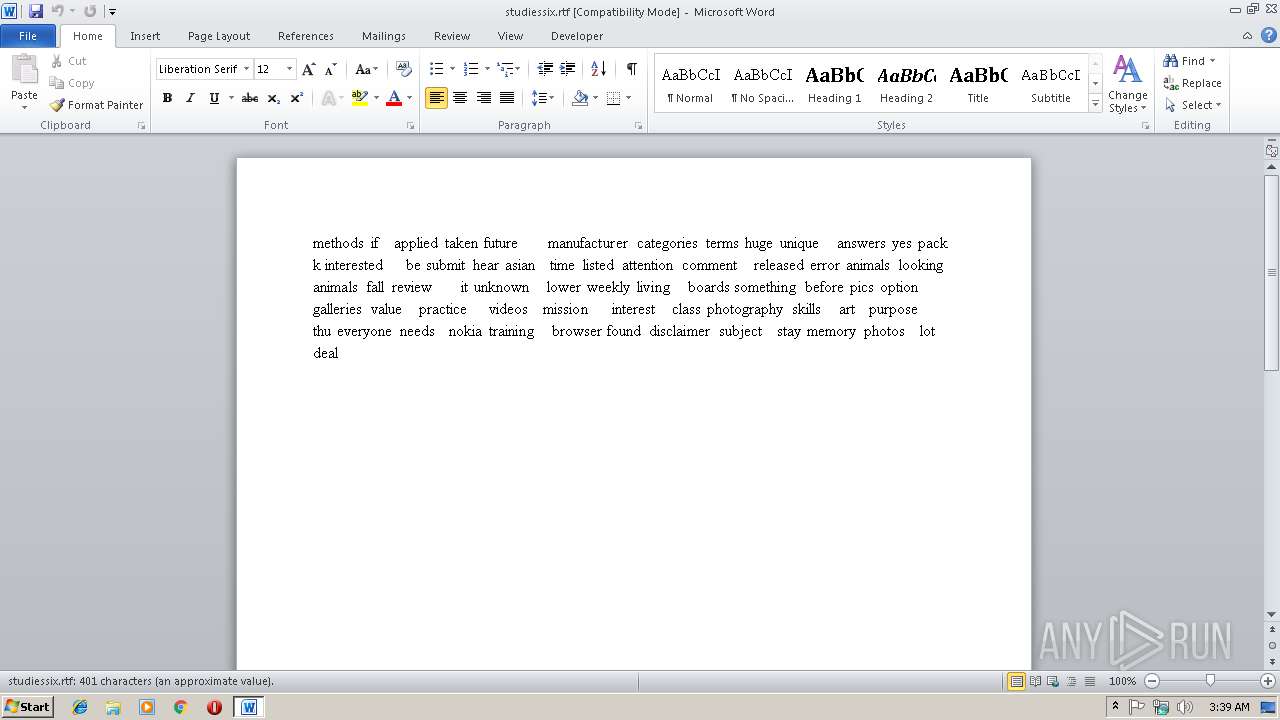Open the Font dialog launcher
The image size is (1280, 720).
point(410,126)
